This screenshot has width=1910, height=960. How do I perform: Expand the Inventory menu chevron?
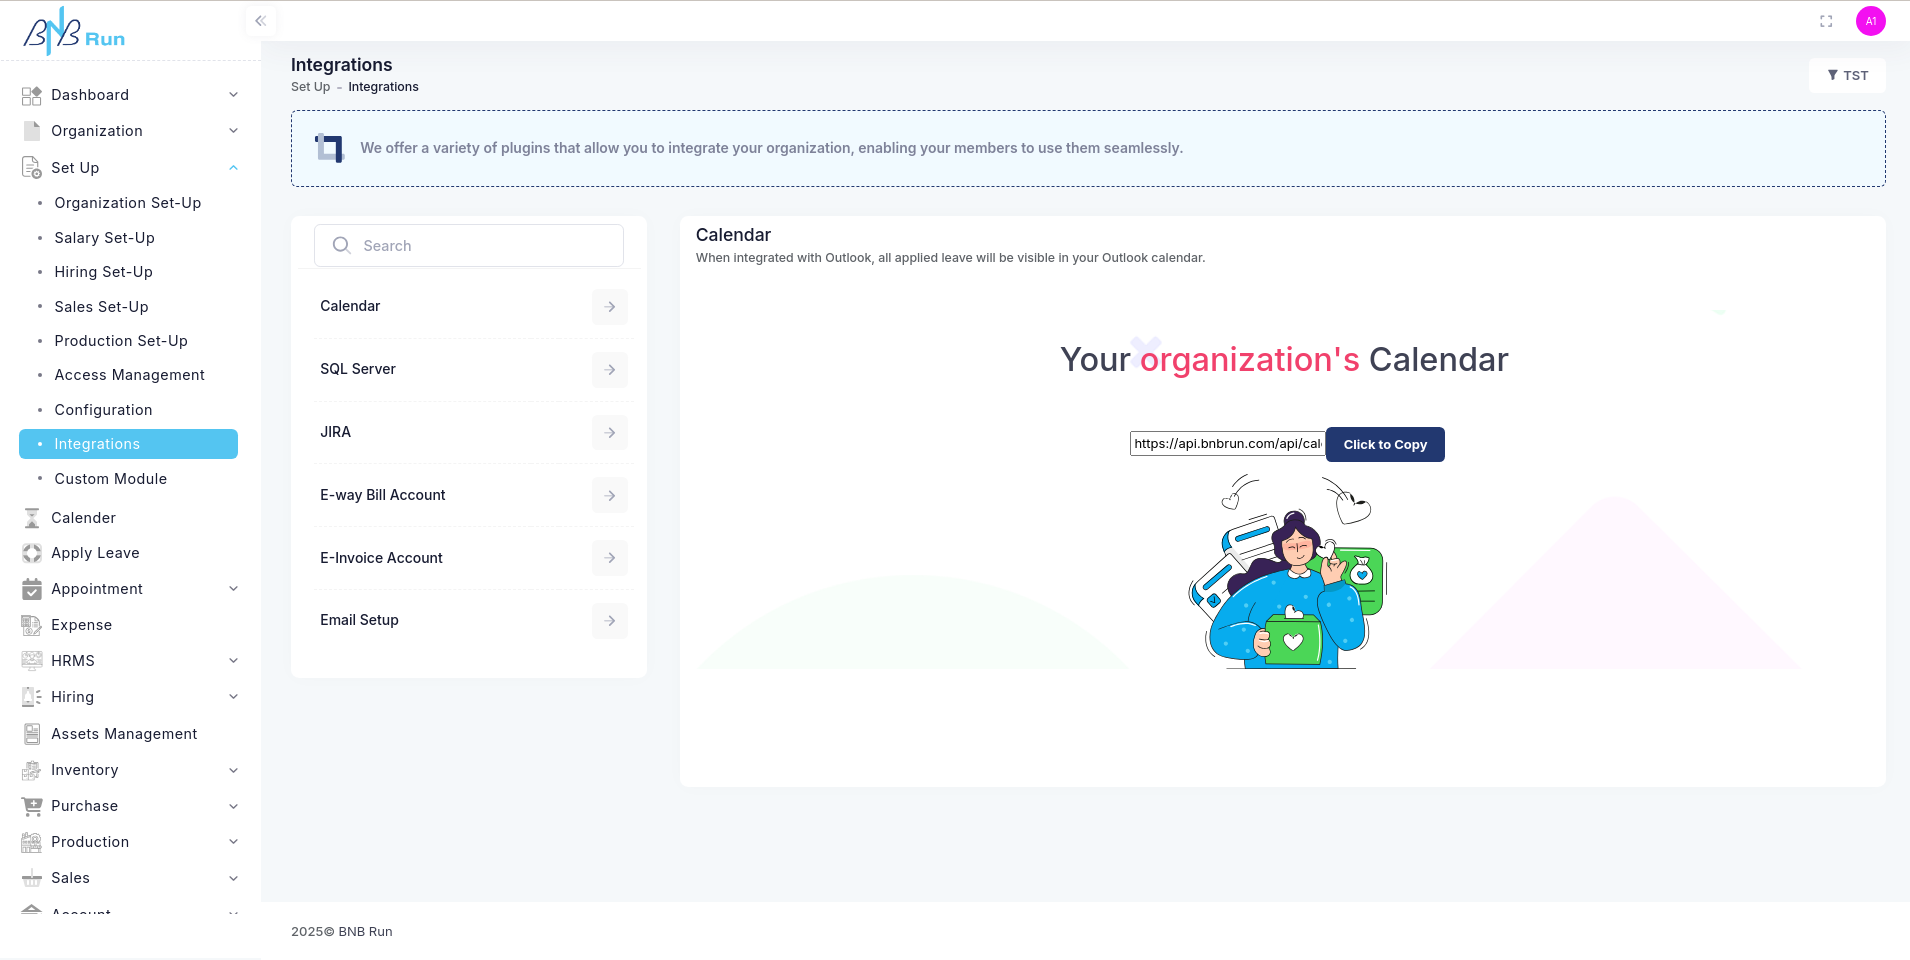[233, 770]
